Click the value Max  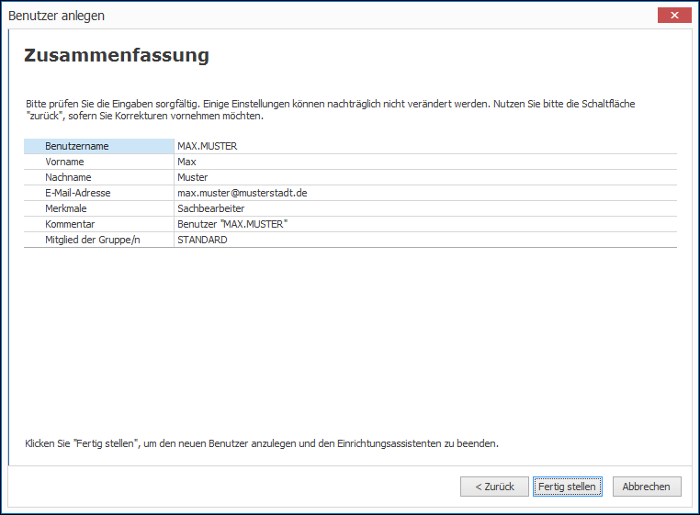187,162
